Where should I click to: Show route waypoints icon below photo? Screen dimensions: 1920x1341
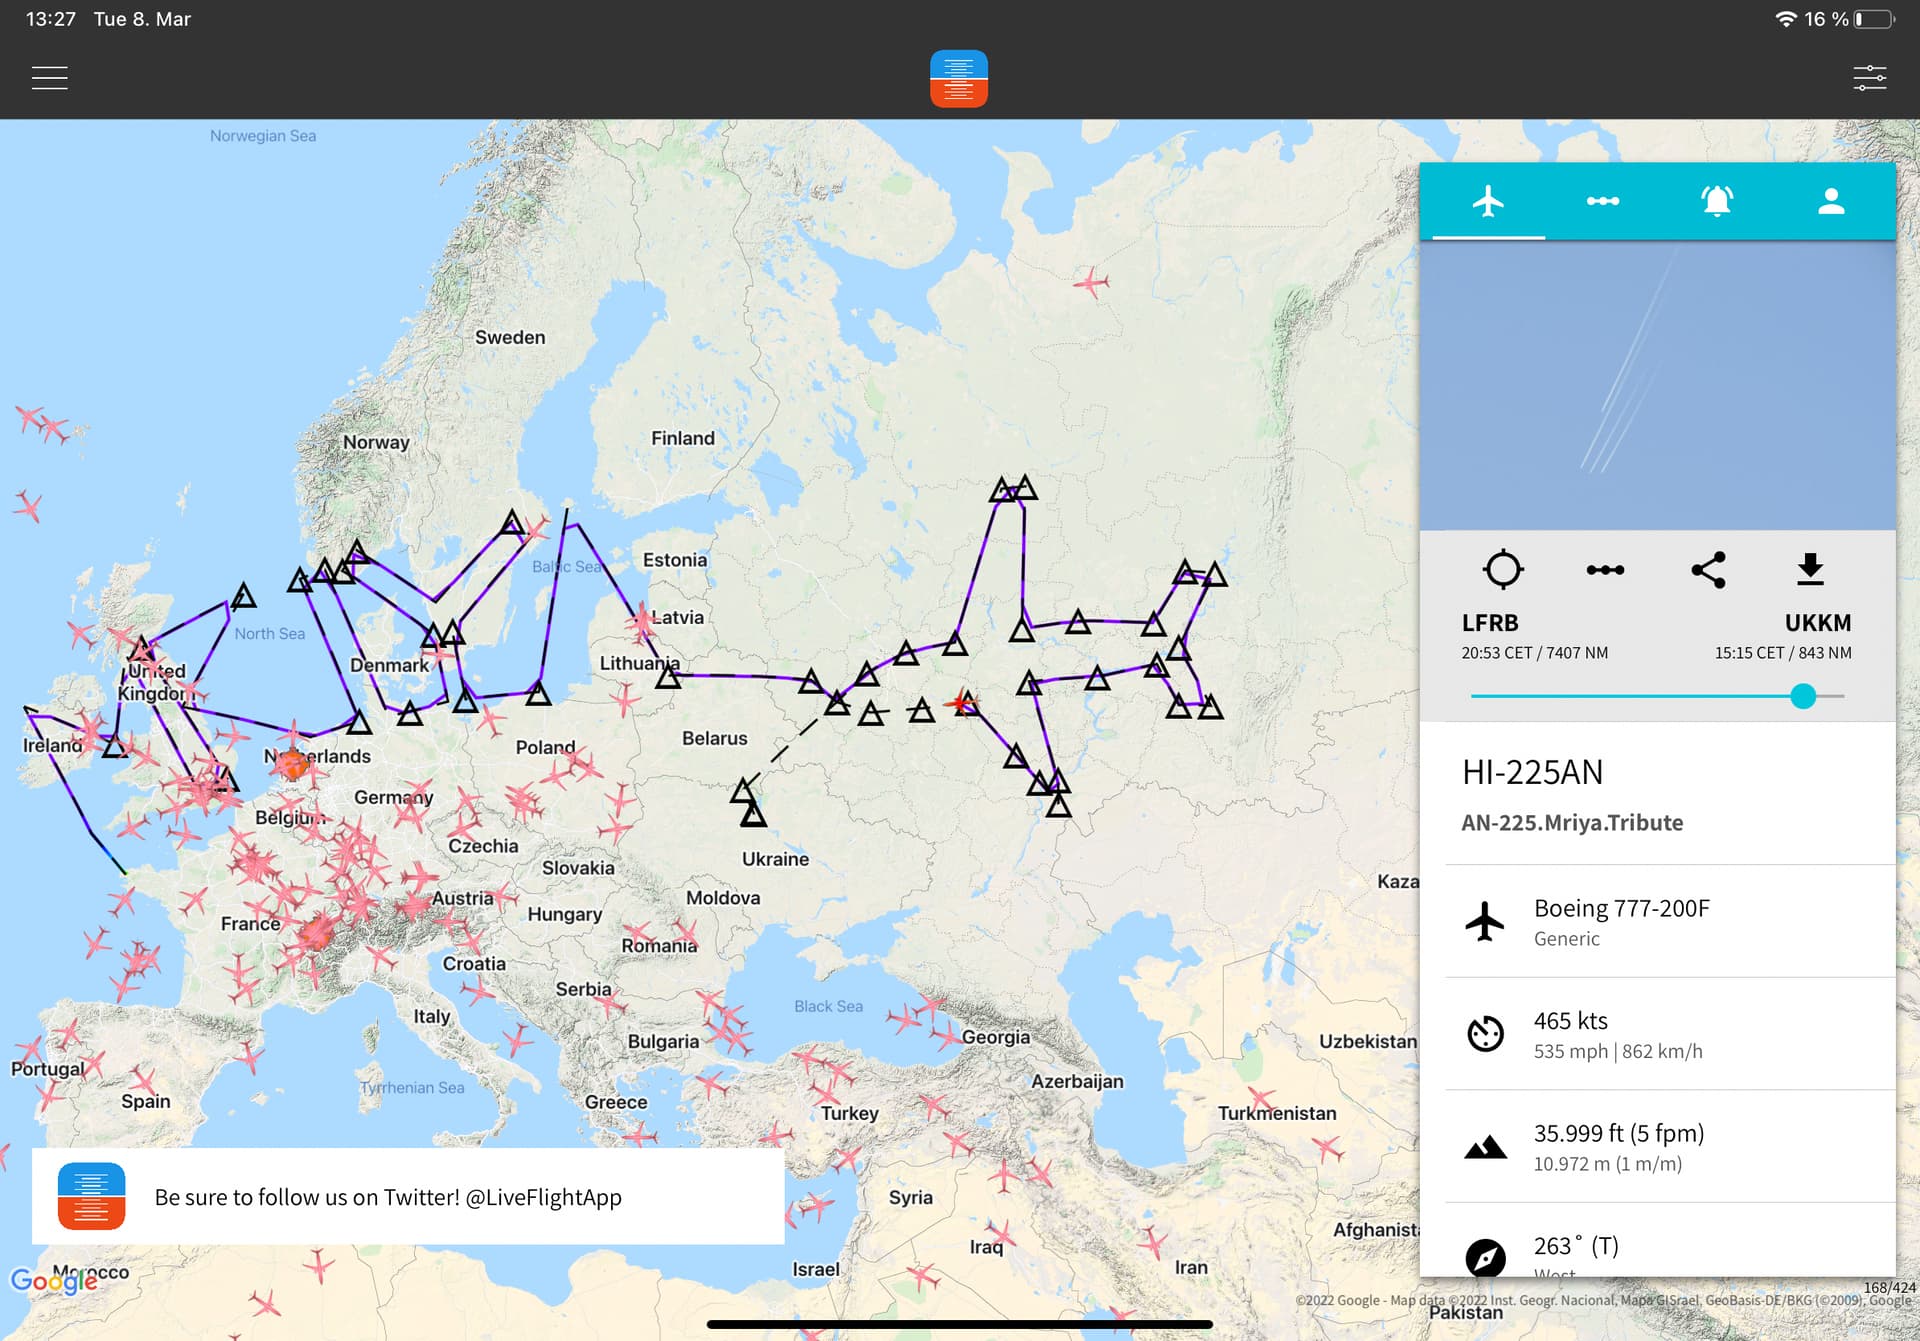pos(1604,569)
